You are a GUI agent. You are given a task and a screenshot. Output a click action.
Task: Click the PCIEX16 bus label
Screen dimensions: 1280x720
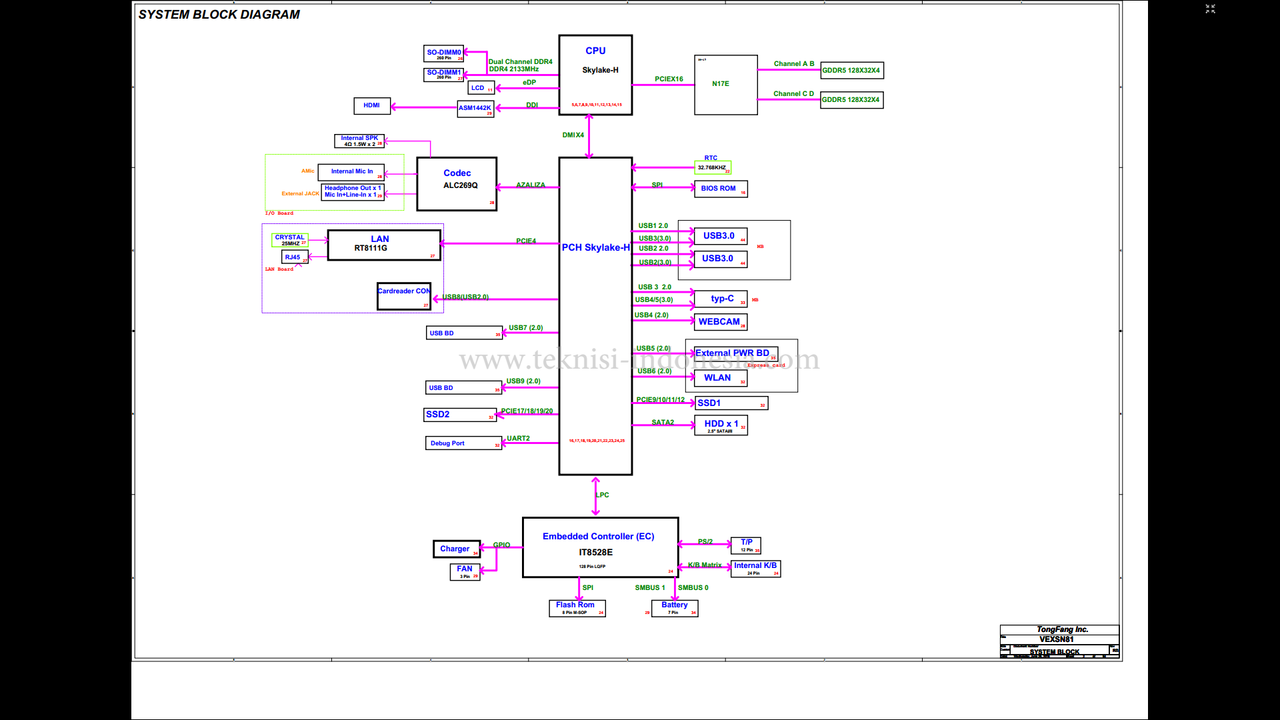(669, 78)
